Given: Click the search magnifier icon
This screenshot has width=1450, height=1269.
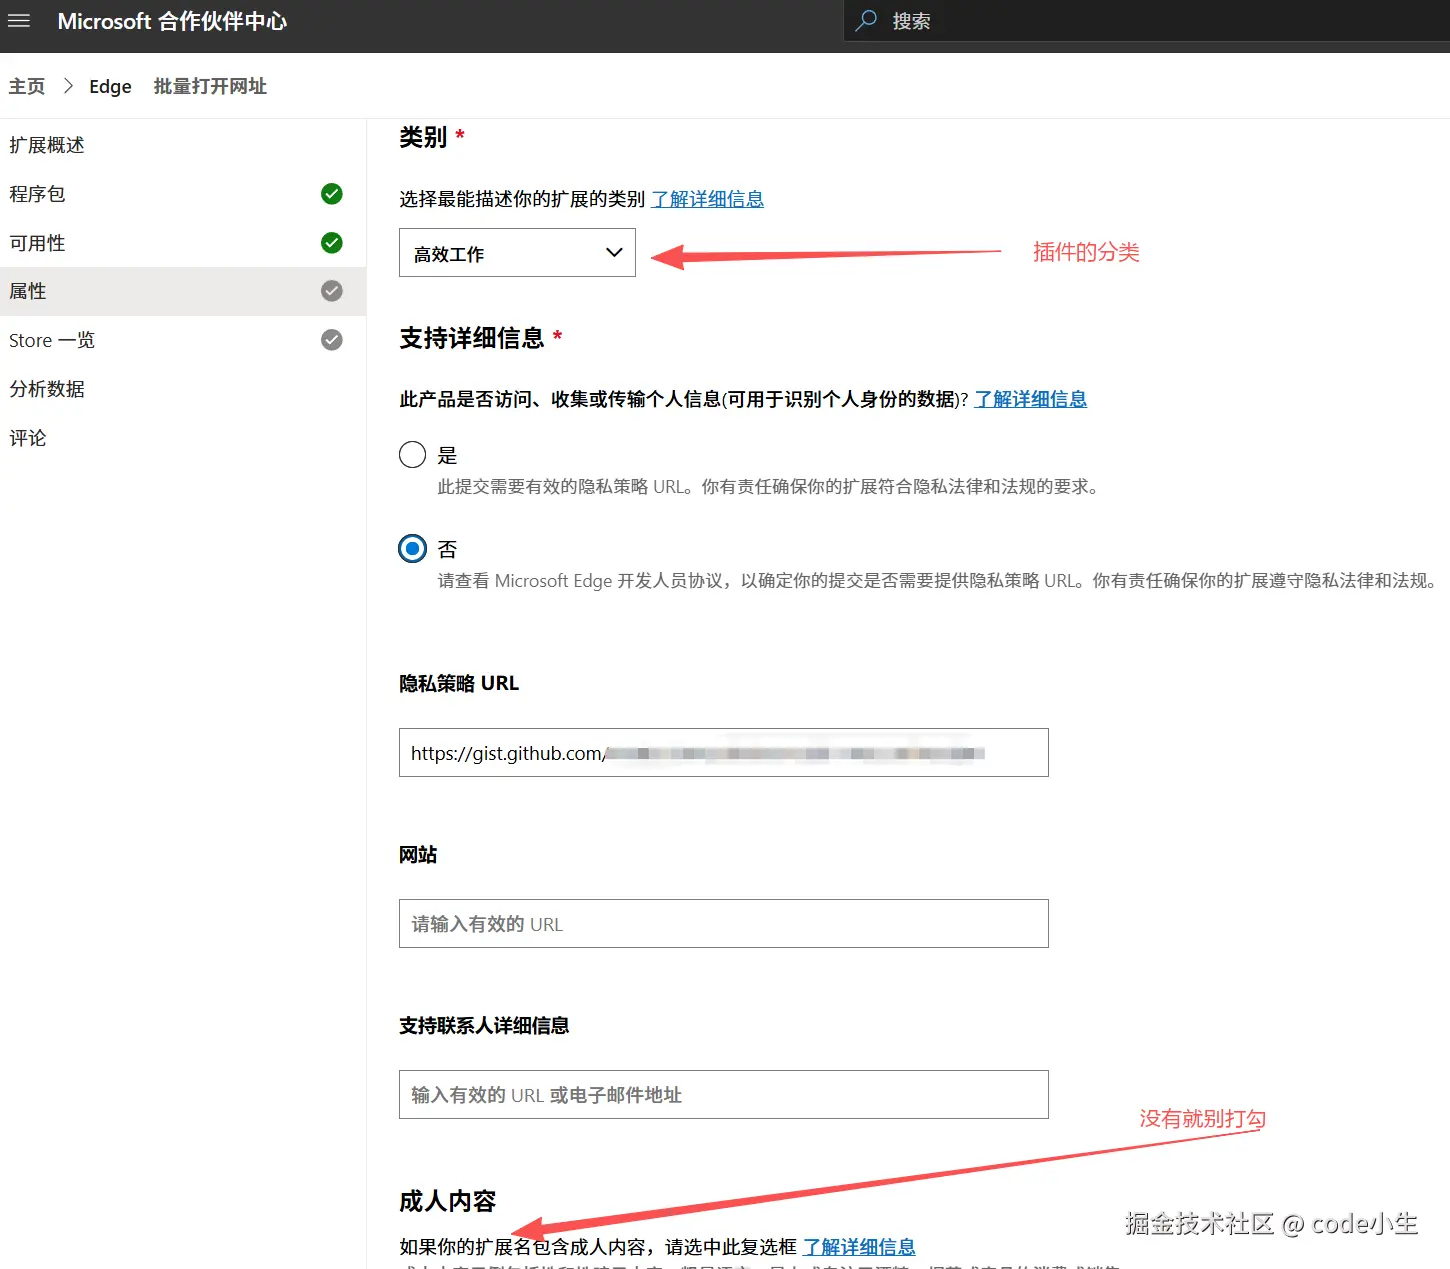Looking at the screenshot, I should pyautogui.click(x=866, y=21).
